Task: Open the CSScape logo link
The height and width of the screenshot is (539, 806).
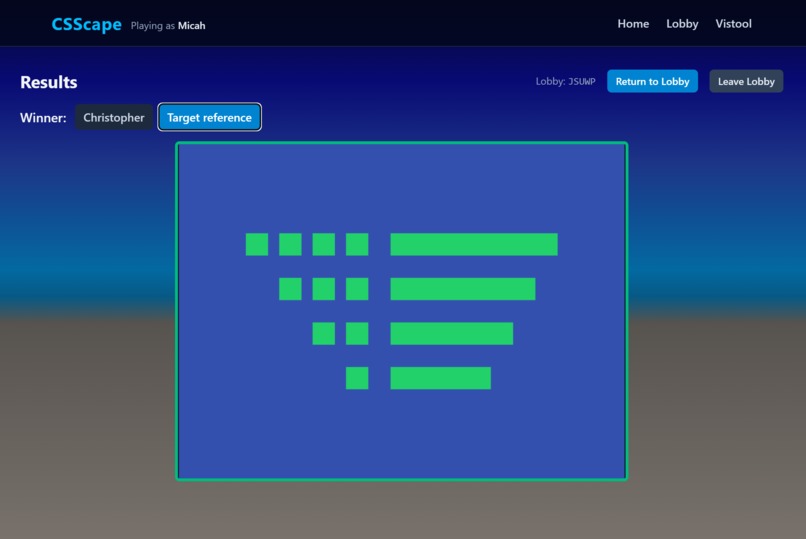Action: 86,24
